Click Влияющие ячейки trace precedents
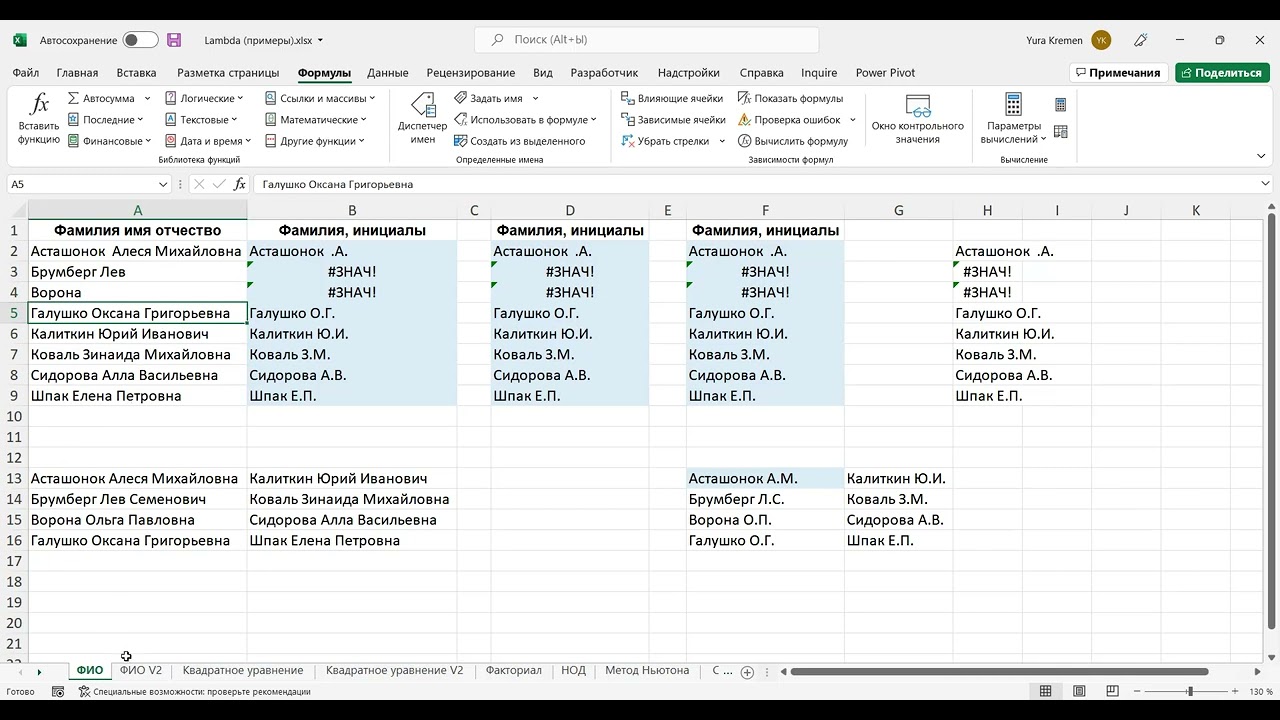The image size is (1280, 720). coord(672,99)
